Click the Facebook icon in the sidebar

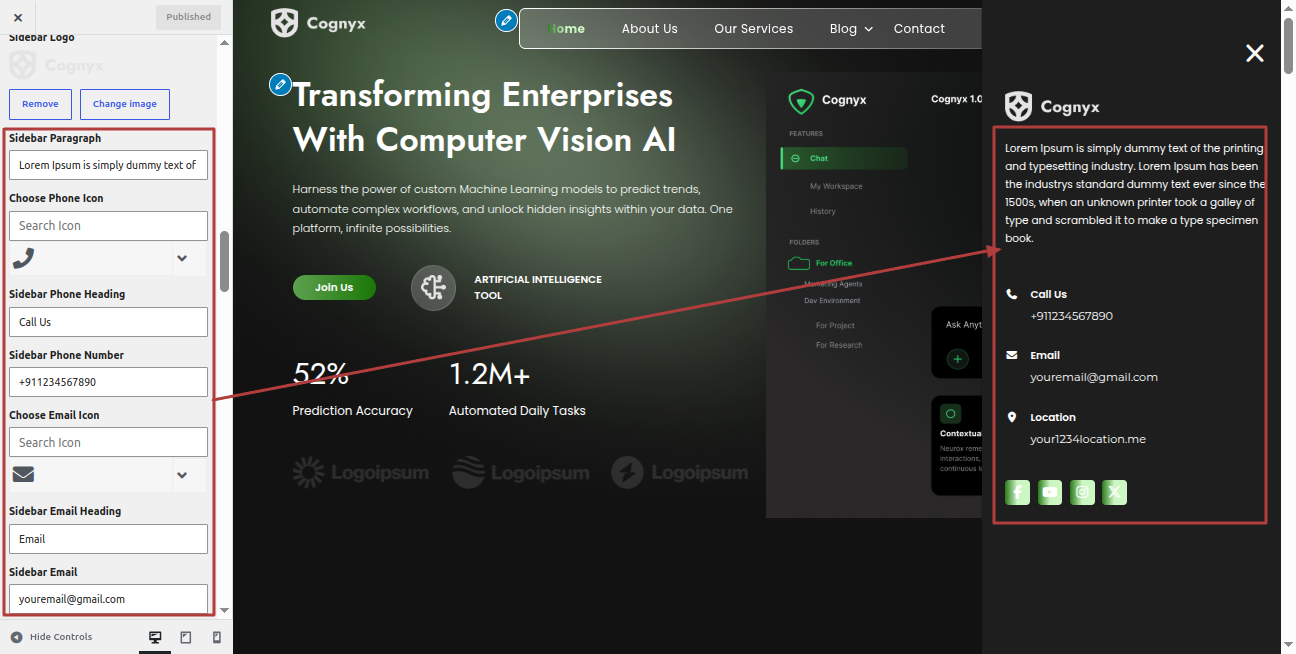click(x=1017, y=492)
